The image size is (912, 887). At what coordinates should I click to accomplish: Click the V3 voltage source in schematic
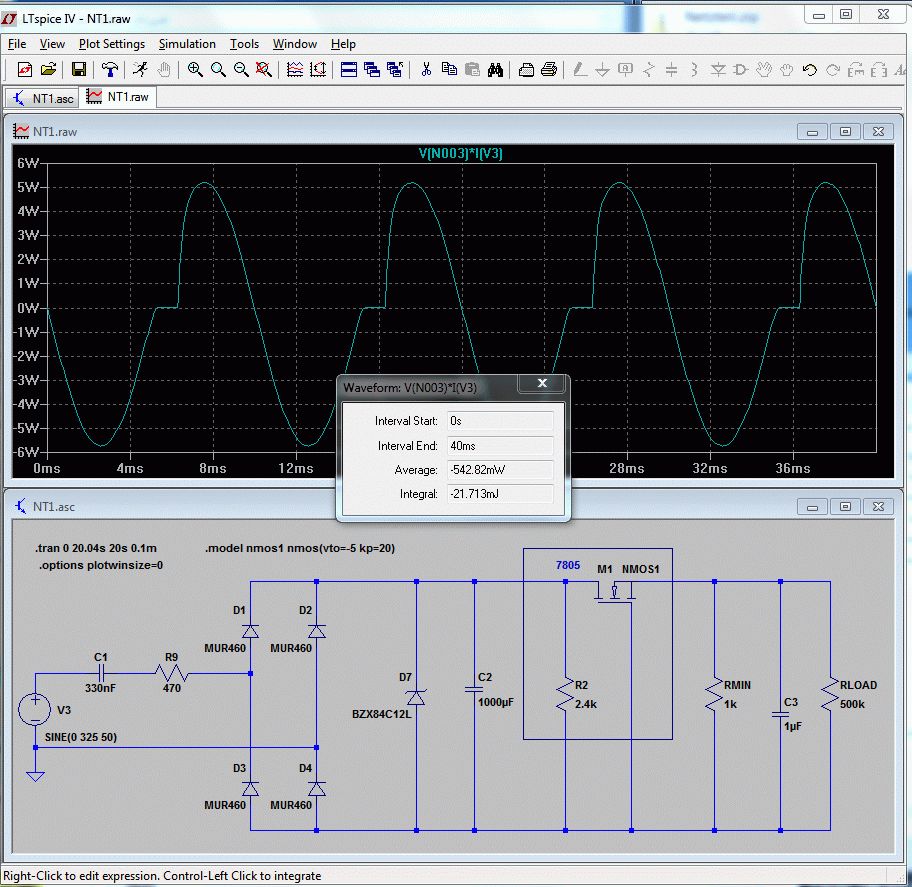coord(35,710)
